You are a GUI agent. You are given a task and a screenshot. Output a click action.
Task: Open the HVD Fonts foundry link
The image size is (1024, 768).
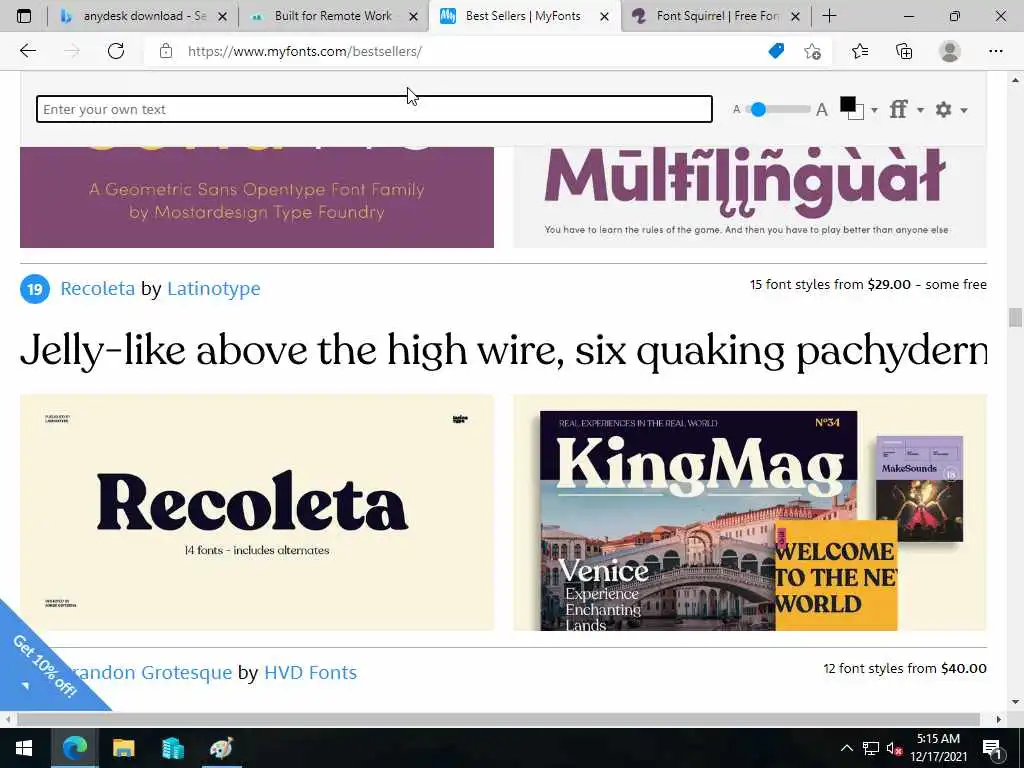pyautogui.click(x=310, y=672)
